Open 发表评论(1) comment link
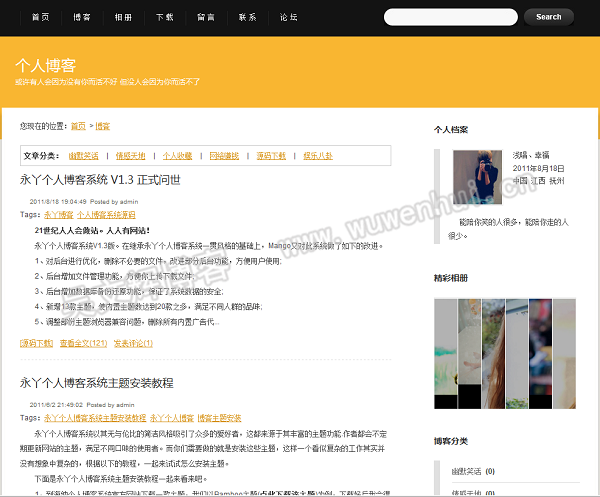The height and width of the screenshot is (497, 600). point(133,343)
